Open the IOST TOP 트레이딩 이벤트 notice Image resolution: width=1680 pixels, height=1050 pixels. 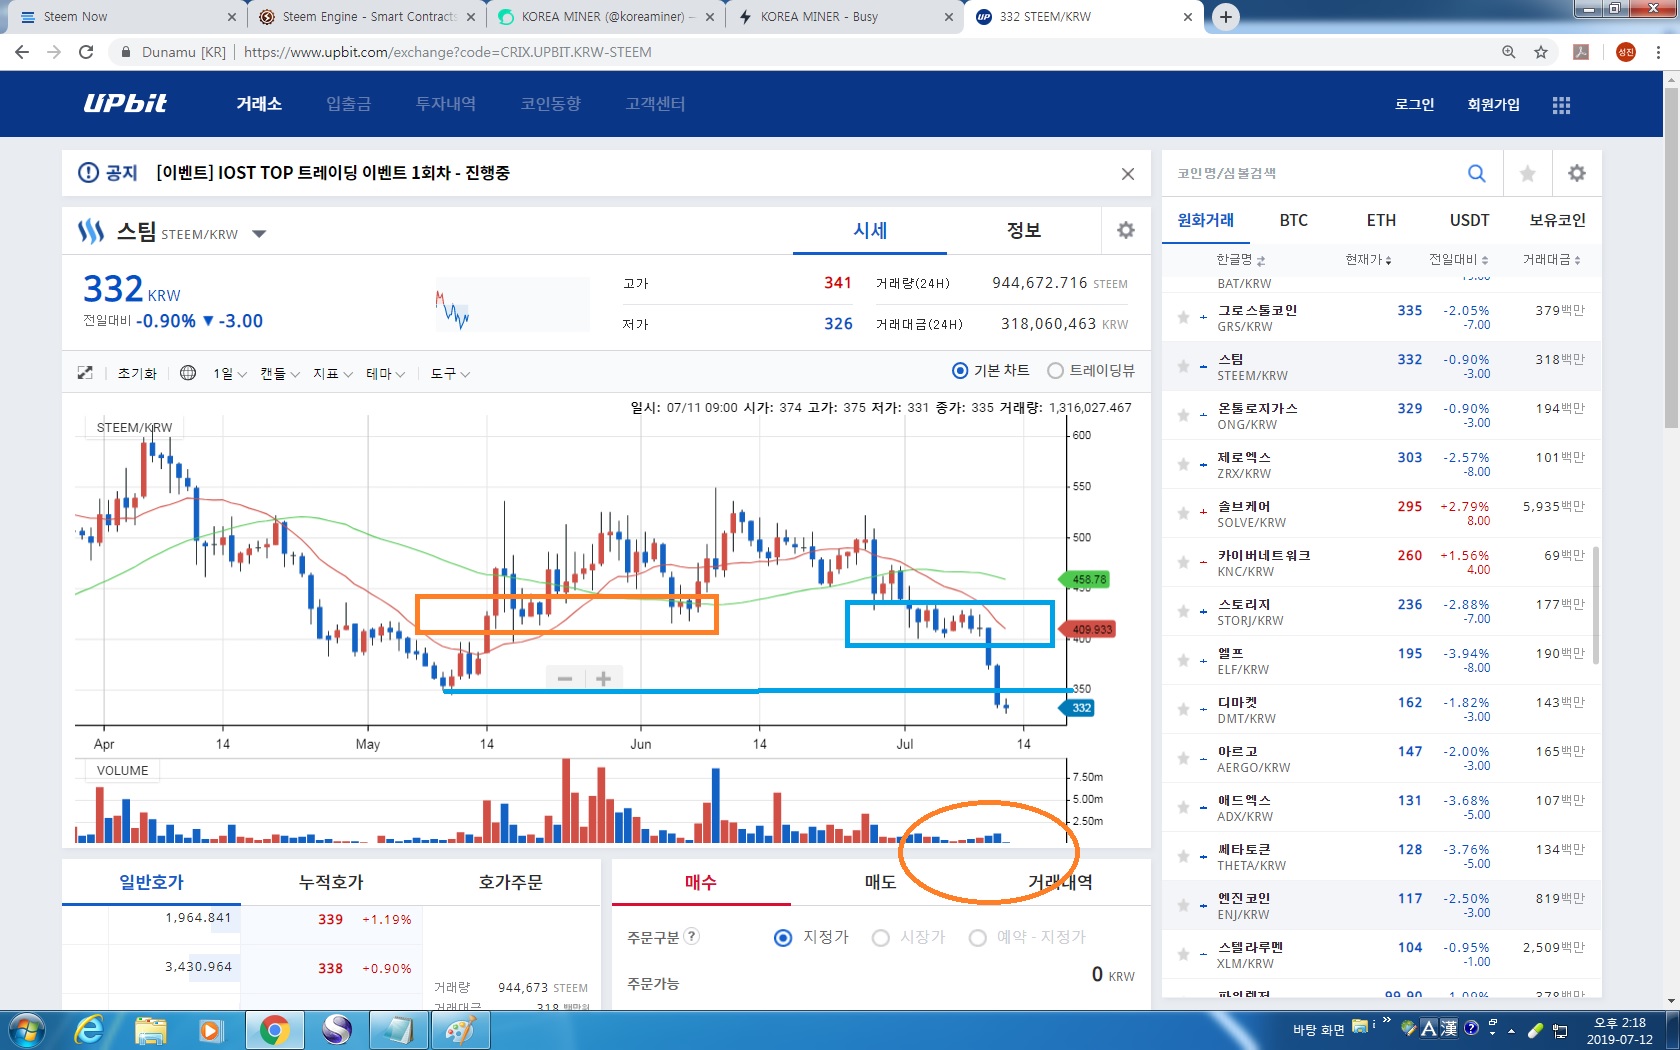click(333, 173)
